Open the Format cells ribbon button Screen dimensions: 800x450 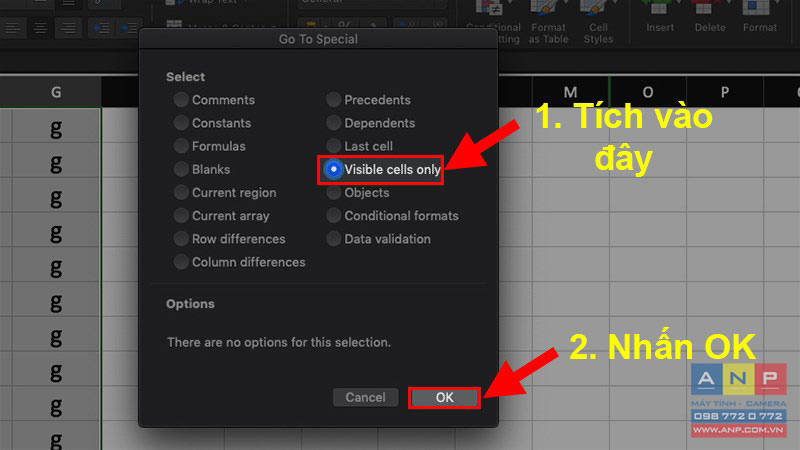point(760,18)
